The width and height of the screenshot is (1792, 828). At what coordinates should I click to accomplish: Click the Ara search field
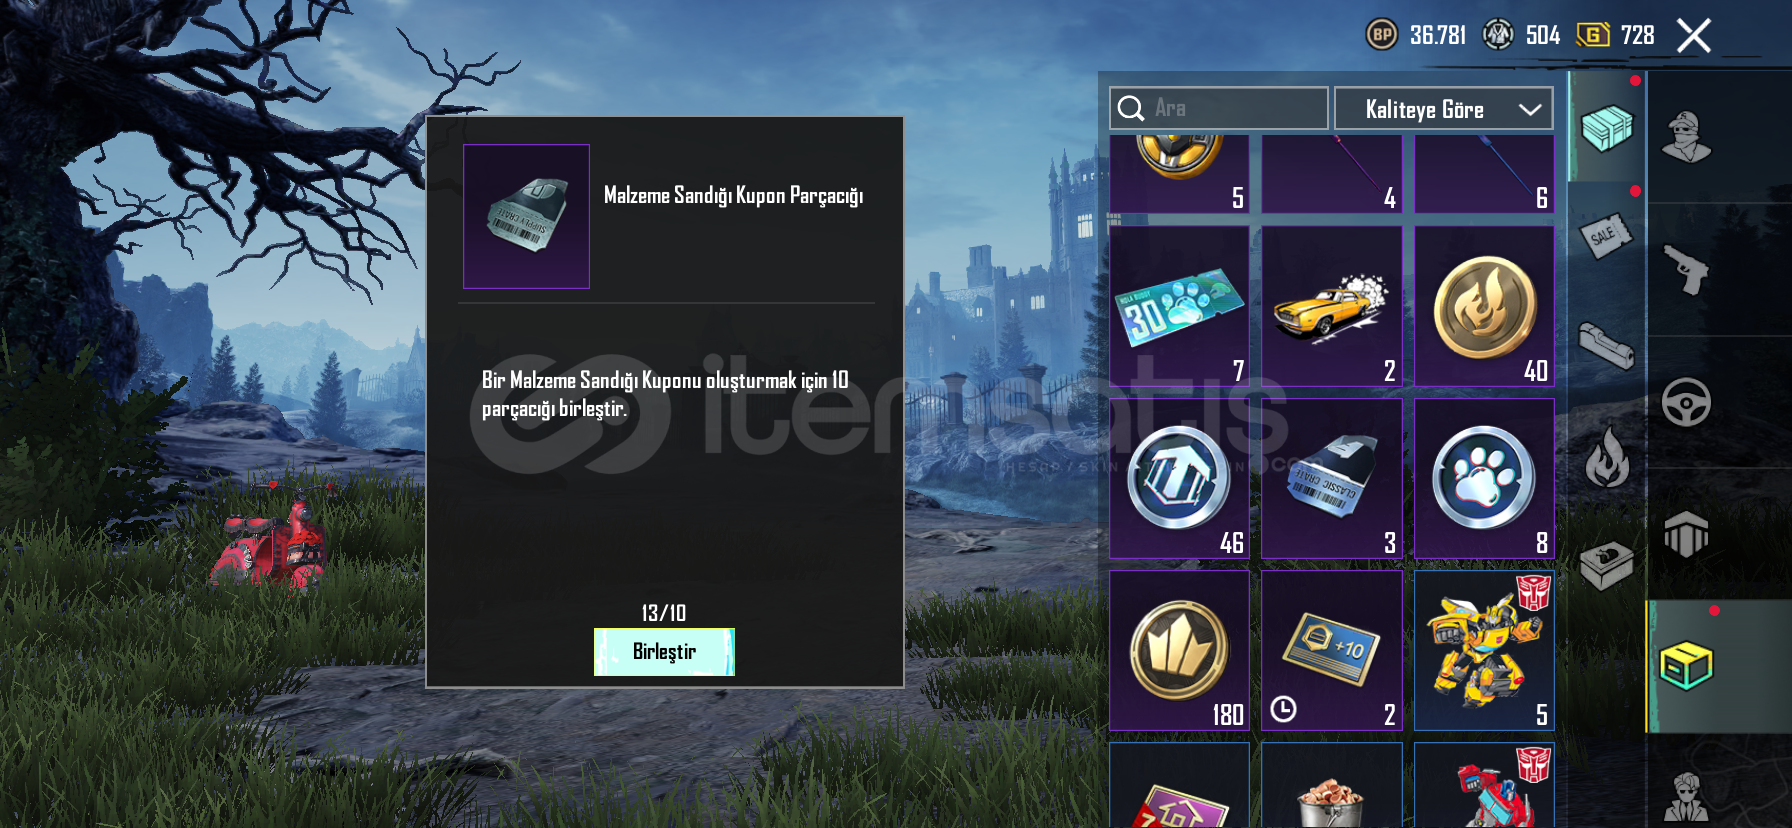tap(1218, 108)
